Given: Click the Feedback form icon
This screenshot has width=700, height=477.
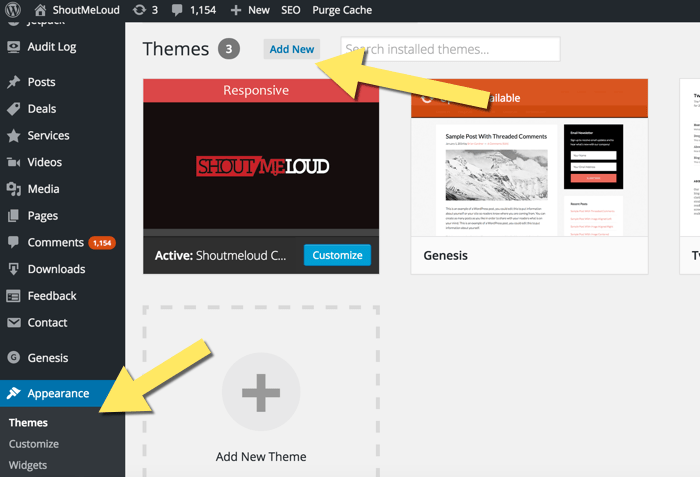Looking at the screenshot, I should tap(14, 296).
